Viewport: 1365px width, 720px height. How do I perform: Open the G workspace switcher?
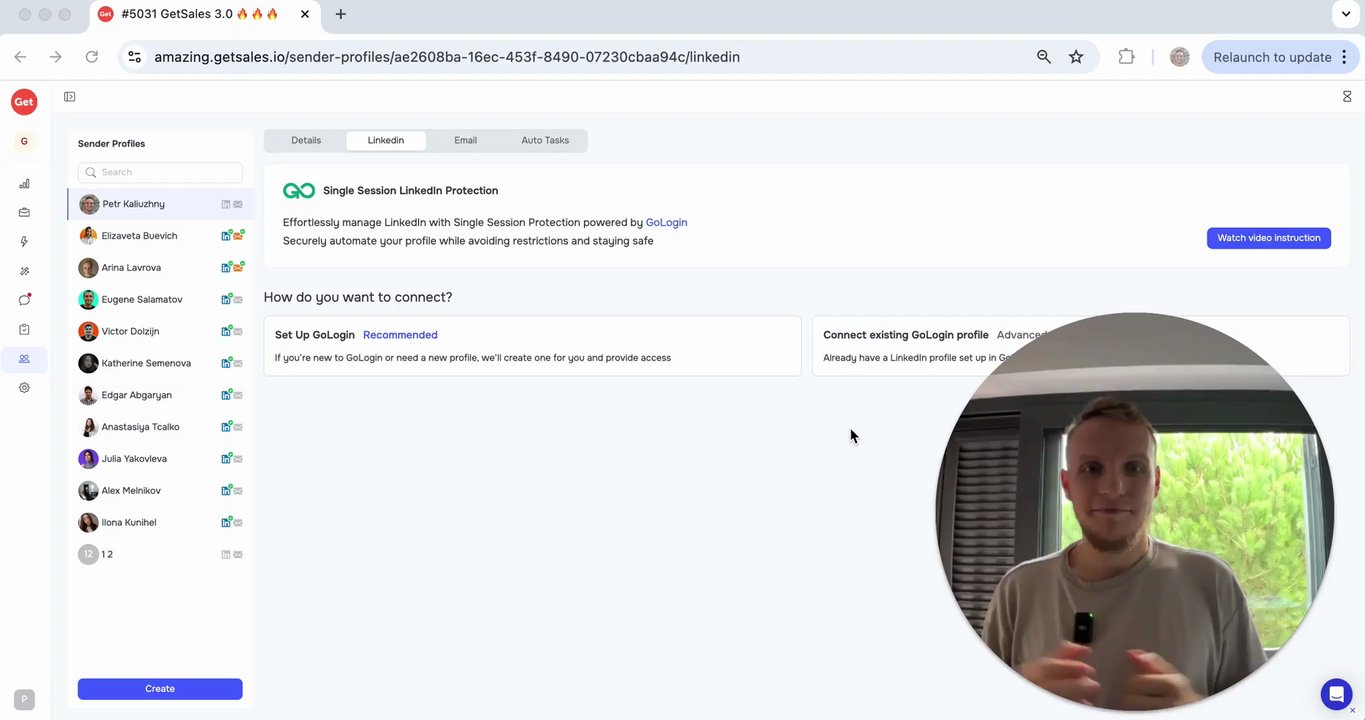[24, 141]
